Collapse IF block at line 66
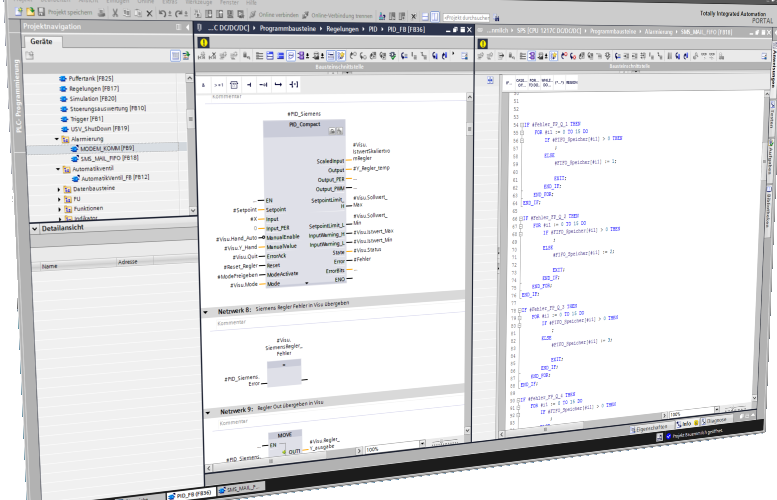Image resolution: width=777 pixels, height=500 pixels. [521, 219]
